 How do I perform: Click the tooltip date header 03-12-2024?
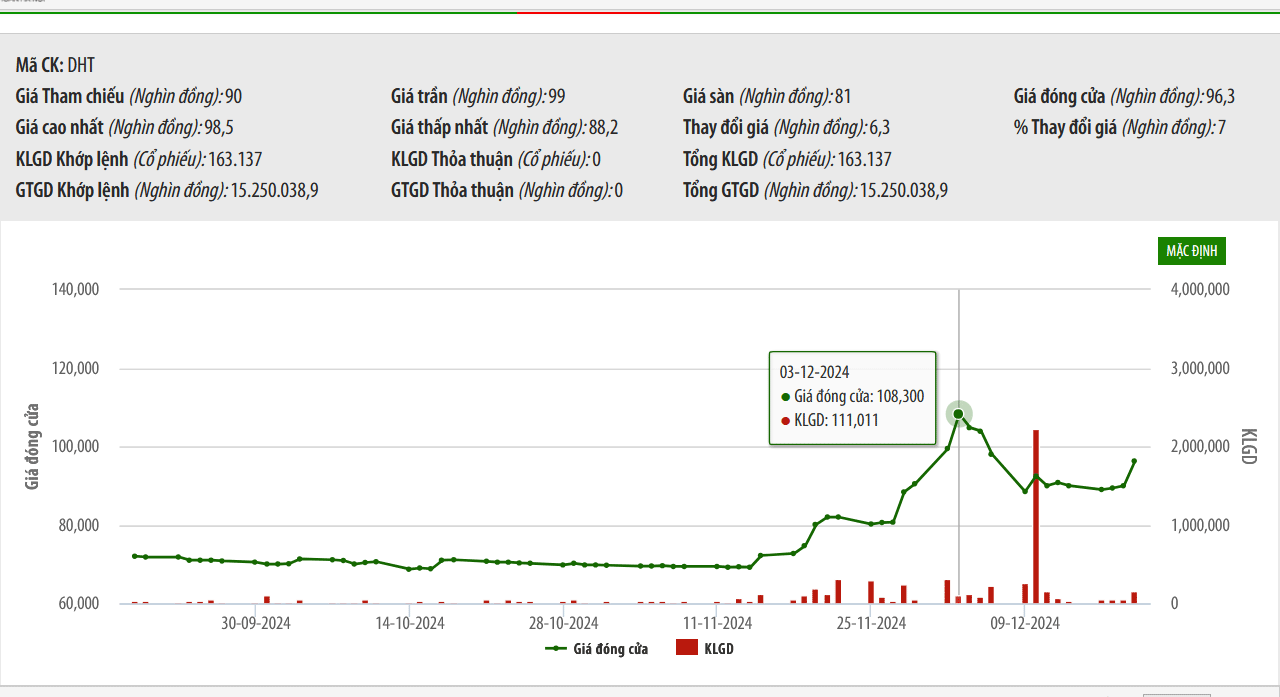point(814,372)
